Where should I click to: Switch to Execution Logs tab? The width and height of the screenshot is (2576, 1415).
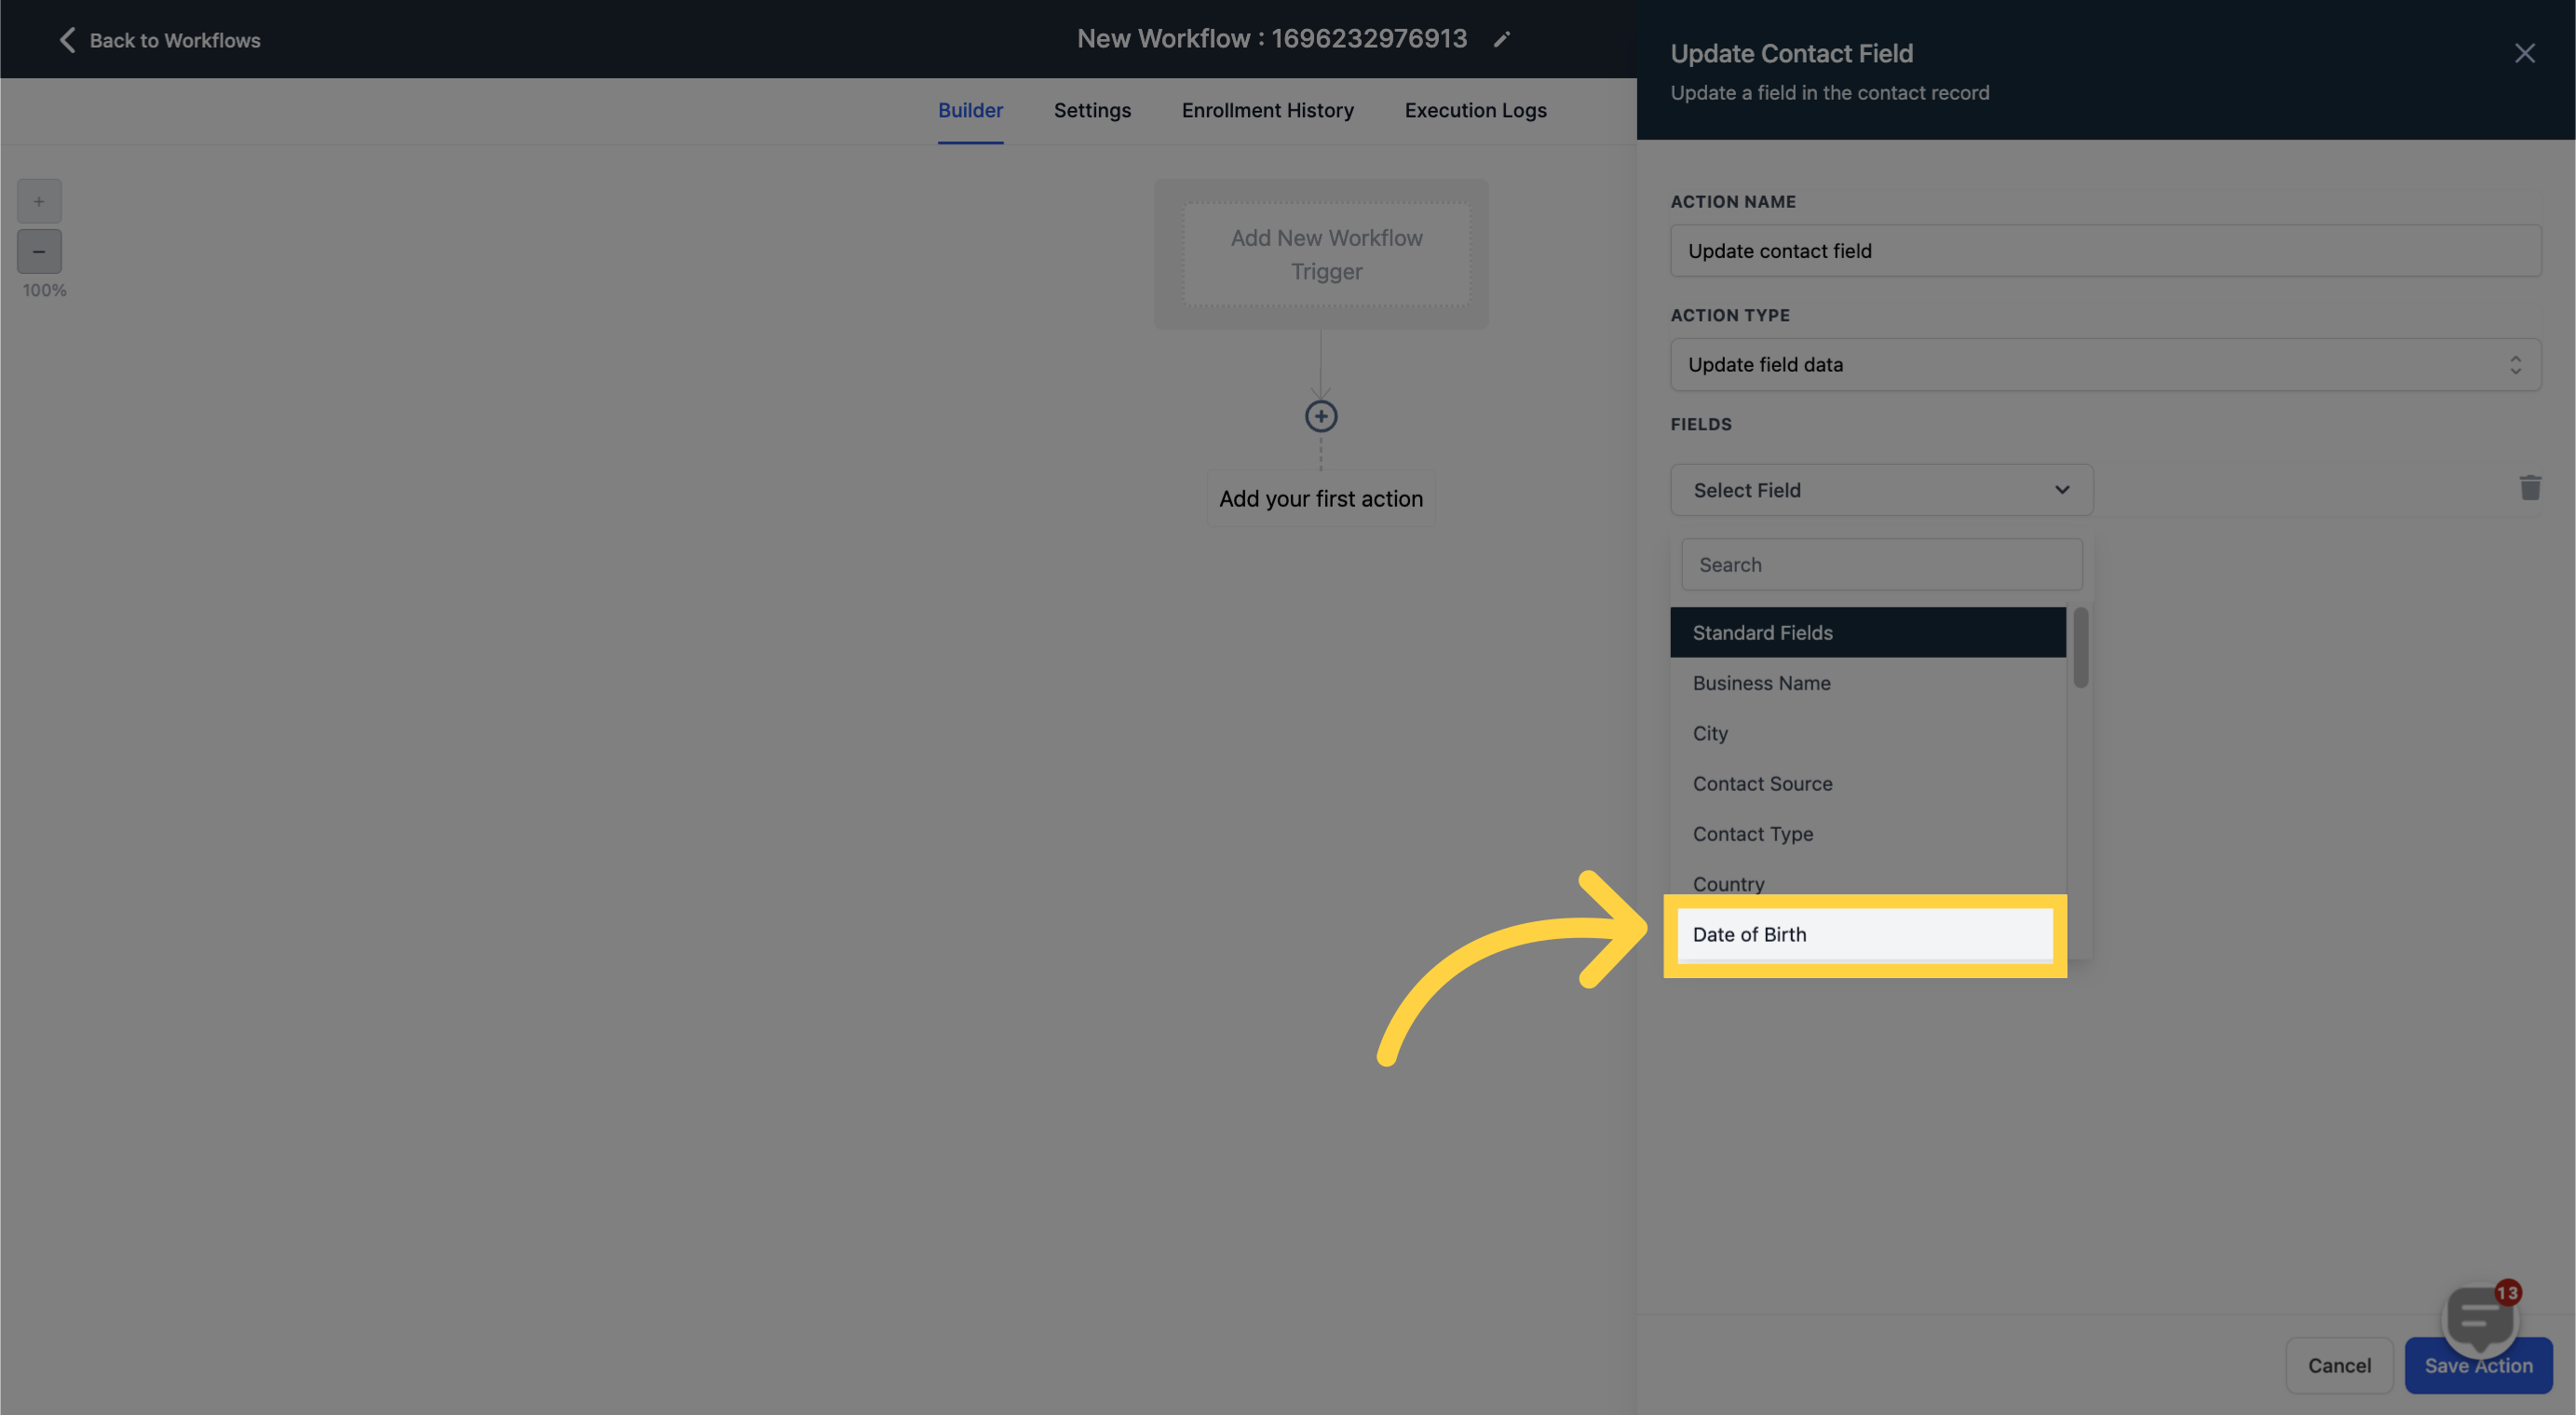[1475, 110]
